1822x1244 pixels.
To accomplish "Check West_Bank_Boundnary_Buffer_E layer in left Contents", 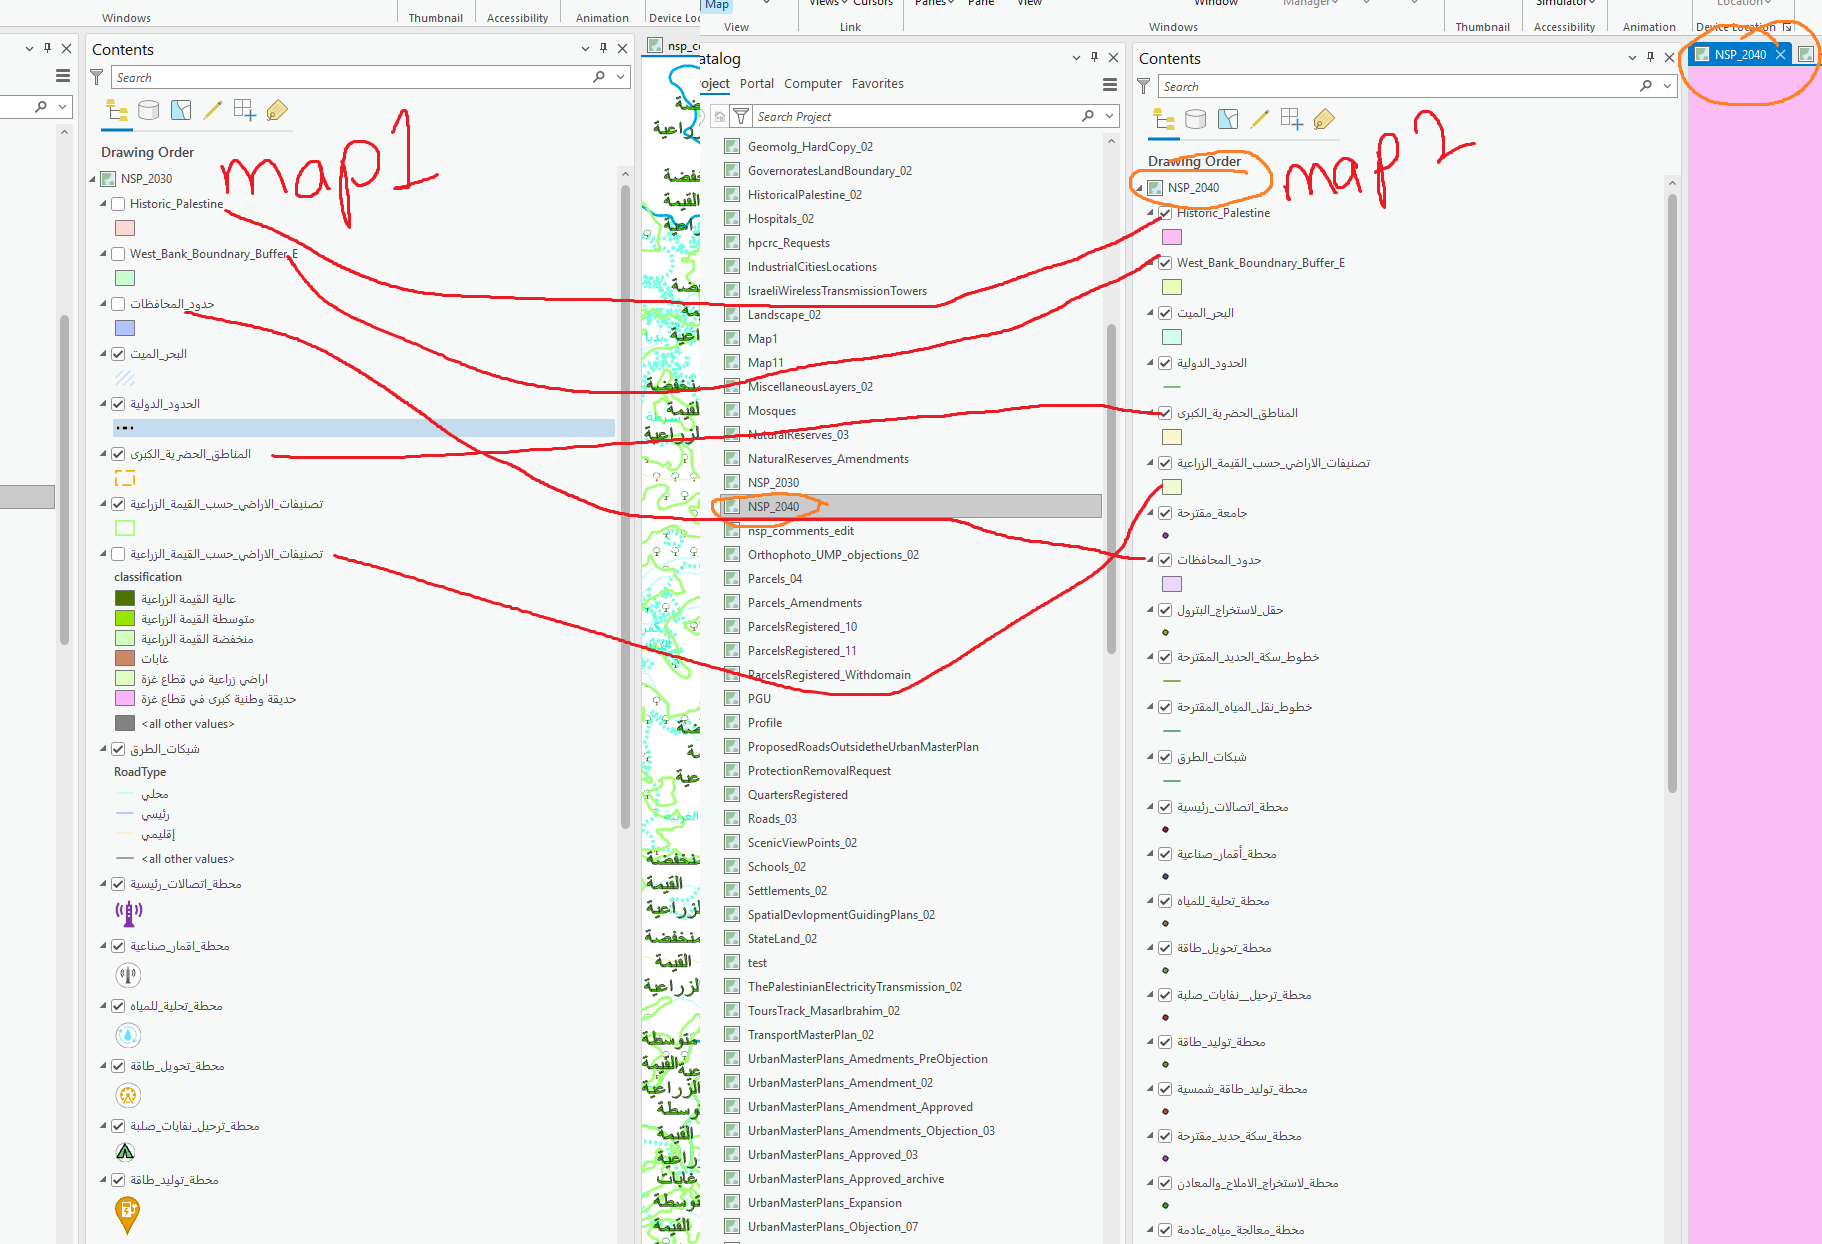I will (x=118, y=254).
